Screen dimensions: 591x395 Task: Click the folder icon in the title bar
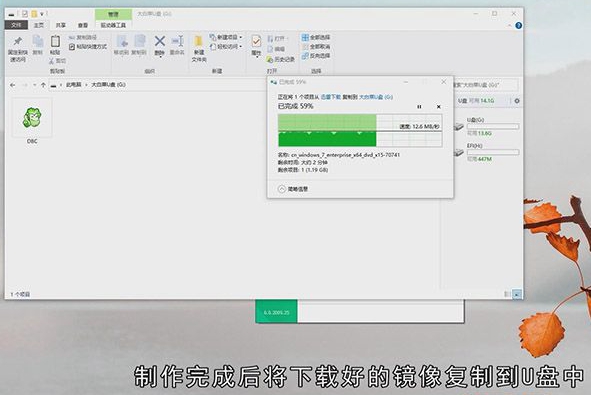34,14
